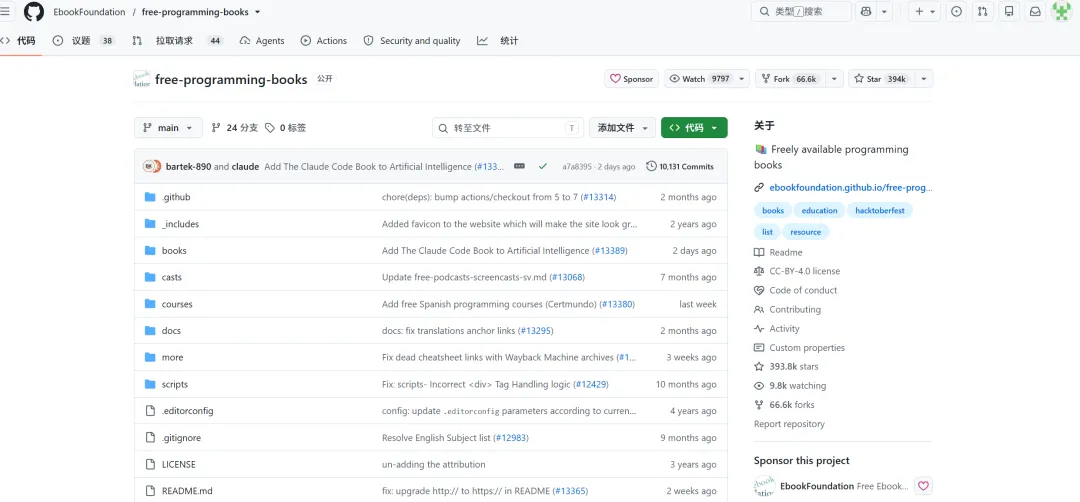This screenshot has width=1080, height=502.
Task: Switch to the 代码 tab
Action: (21, 41)
